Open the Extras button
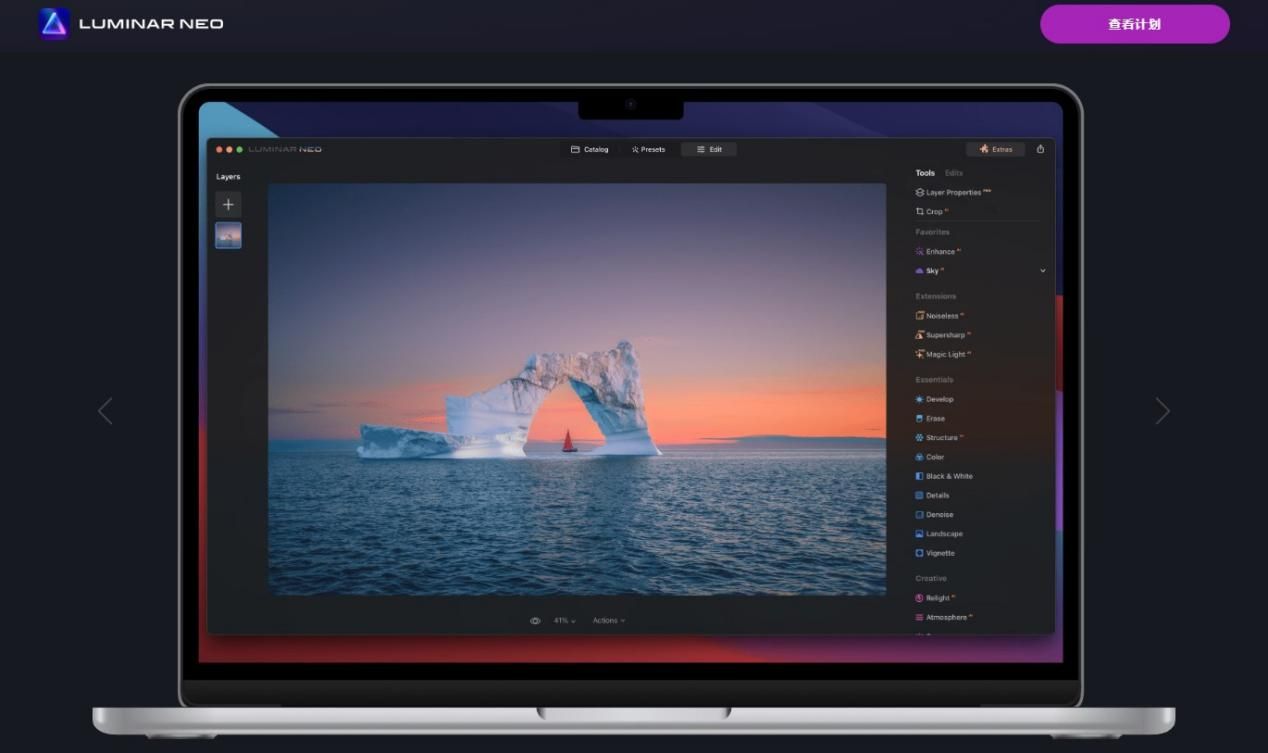The width and height of the screenshot is (1268, 753). tap(995, 149)
